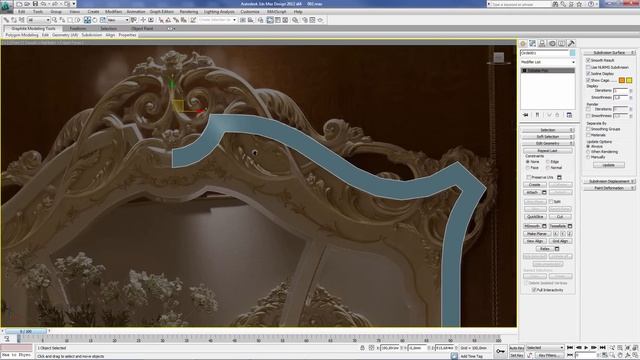Open the Attach settings box icon
640x360 pixels.
544,192
